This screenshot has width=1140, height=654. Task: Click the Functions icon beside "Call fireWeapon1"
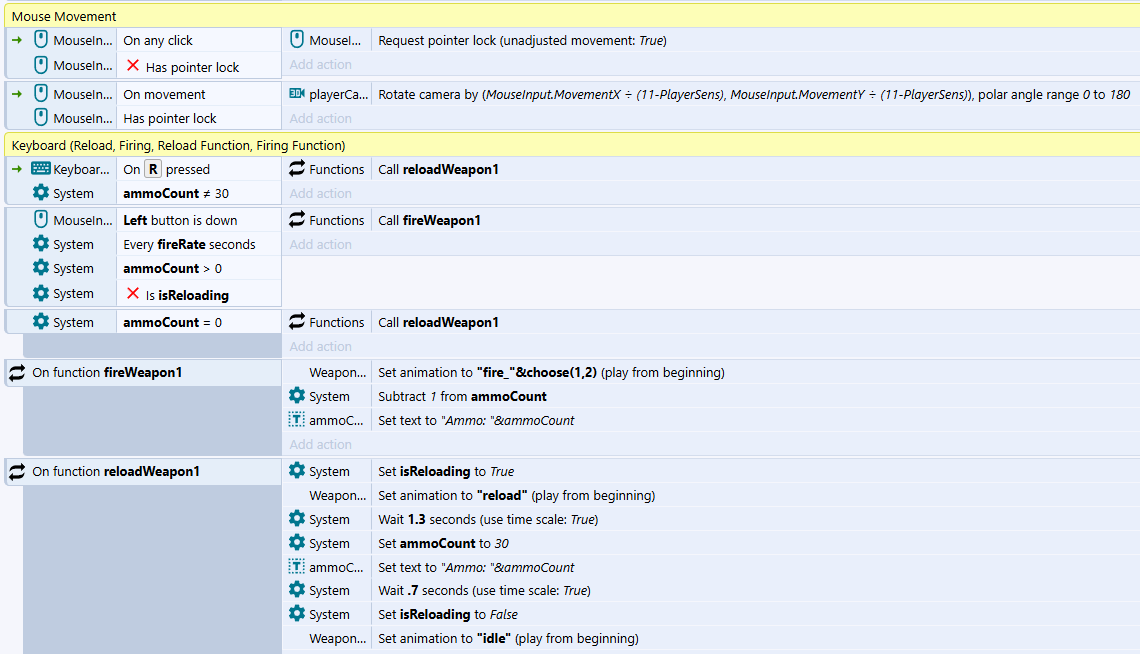pyautogui.click(x=297, y=220)
